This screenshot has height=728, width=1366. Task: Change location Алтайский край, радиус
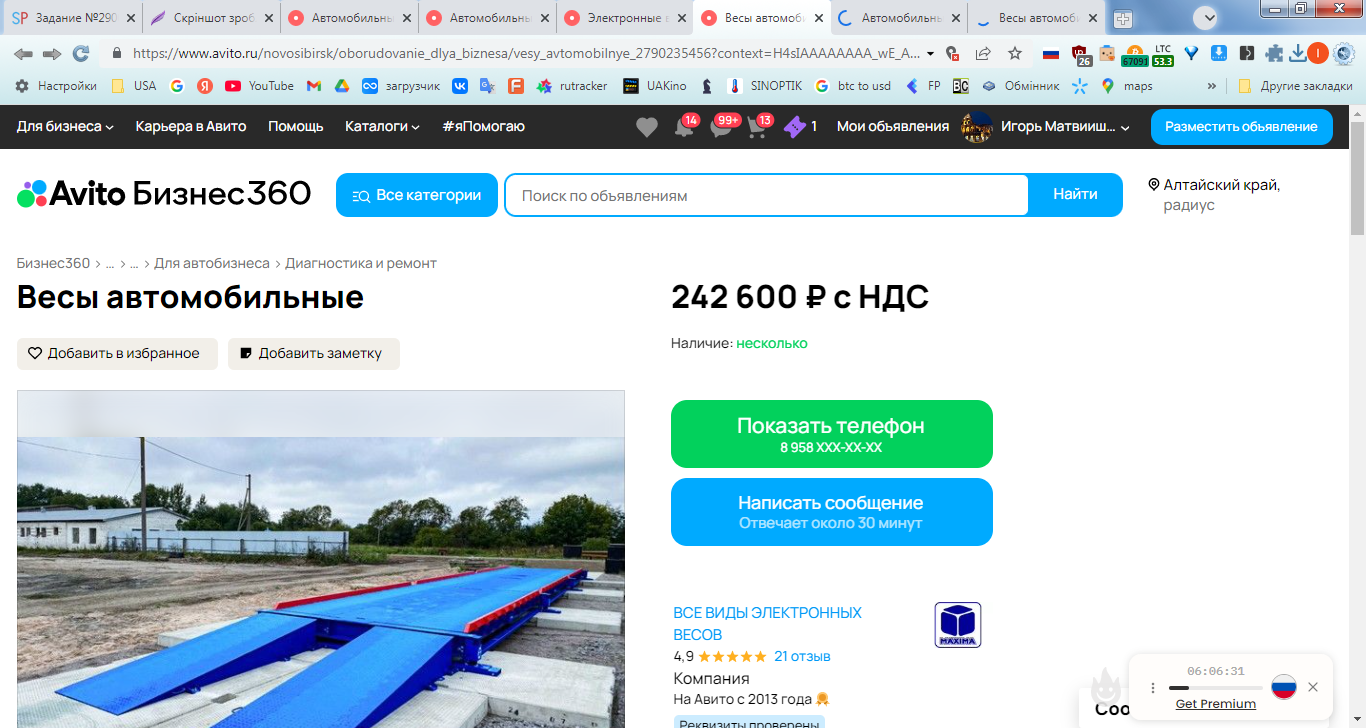point(1214,195)
